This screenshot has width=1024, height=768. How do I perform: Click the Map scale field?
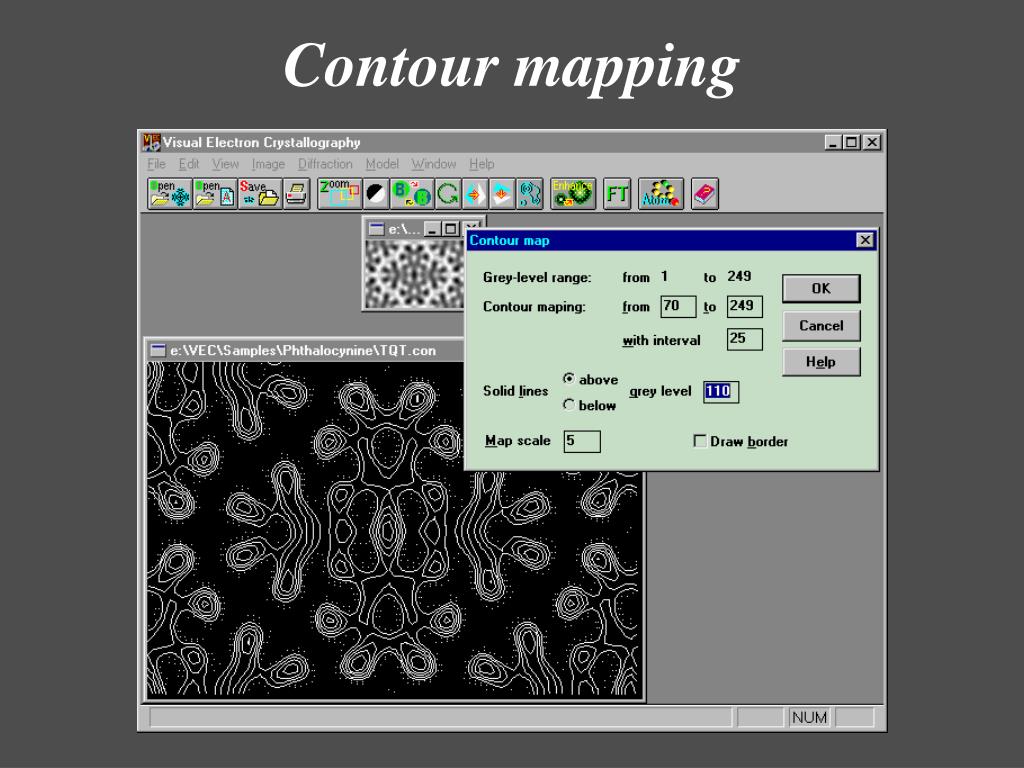[582, 441]
